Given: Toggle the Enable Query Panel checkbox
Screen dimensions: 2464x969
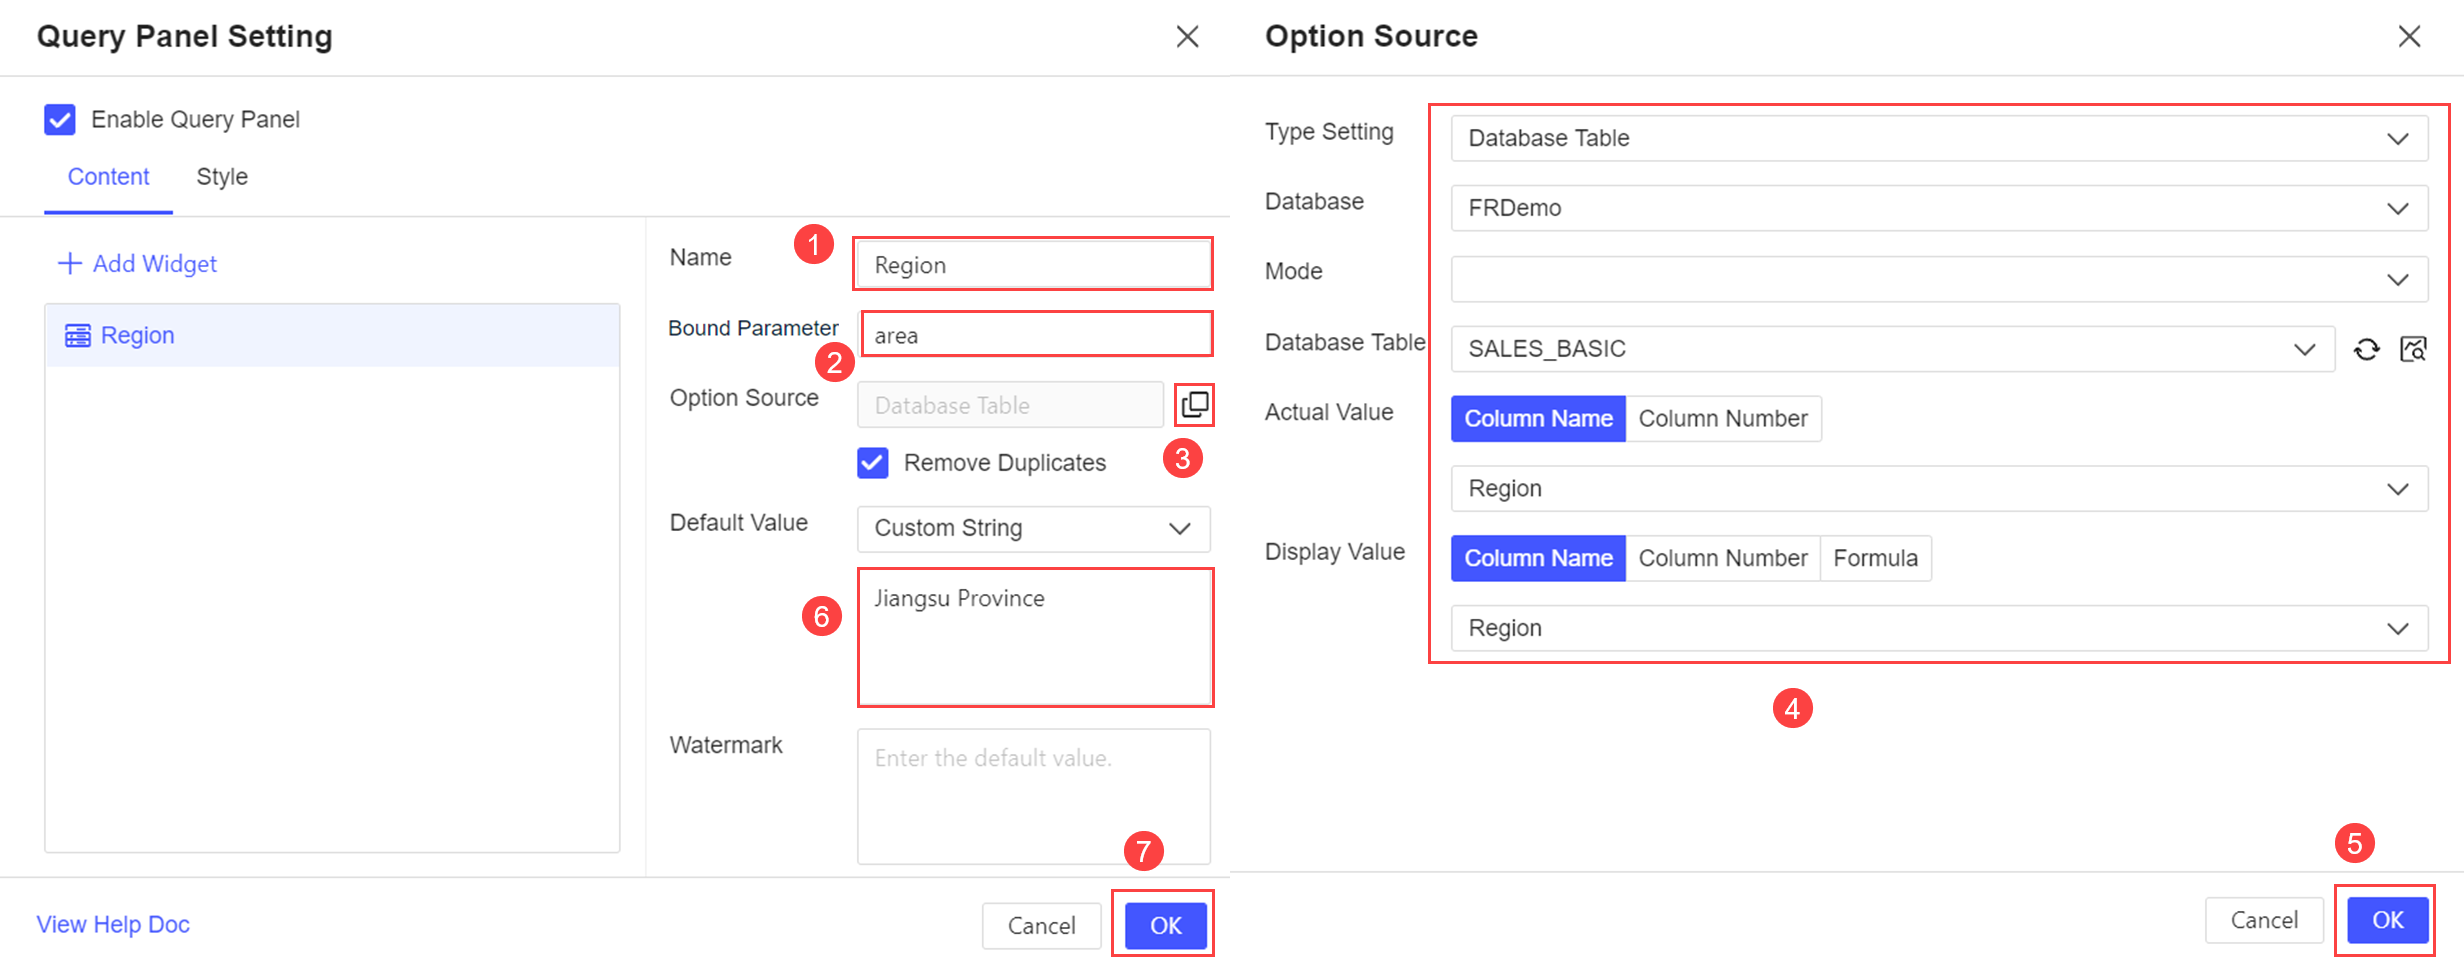Looking at the screenshot, I should click(x=60, y=120).
